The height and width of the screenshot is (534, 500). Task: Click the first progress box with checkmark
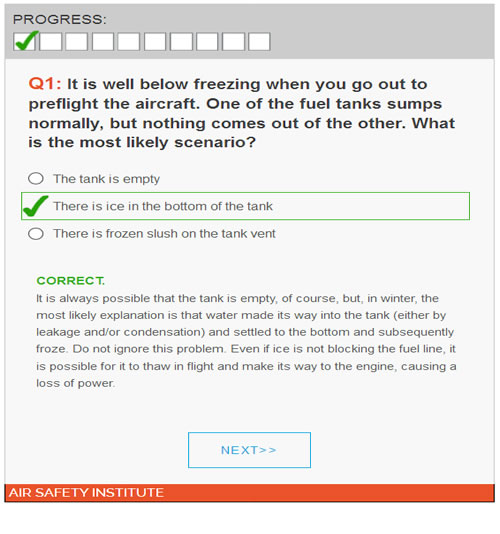[25, 42]
